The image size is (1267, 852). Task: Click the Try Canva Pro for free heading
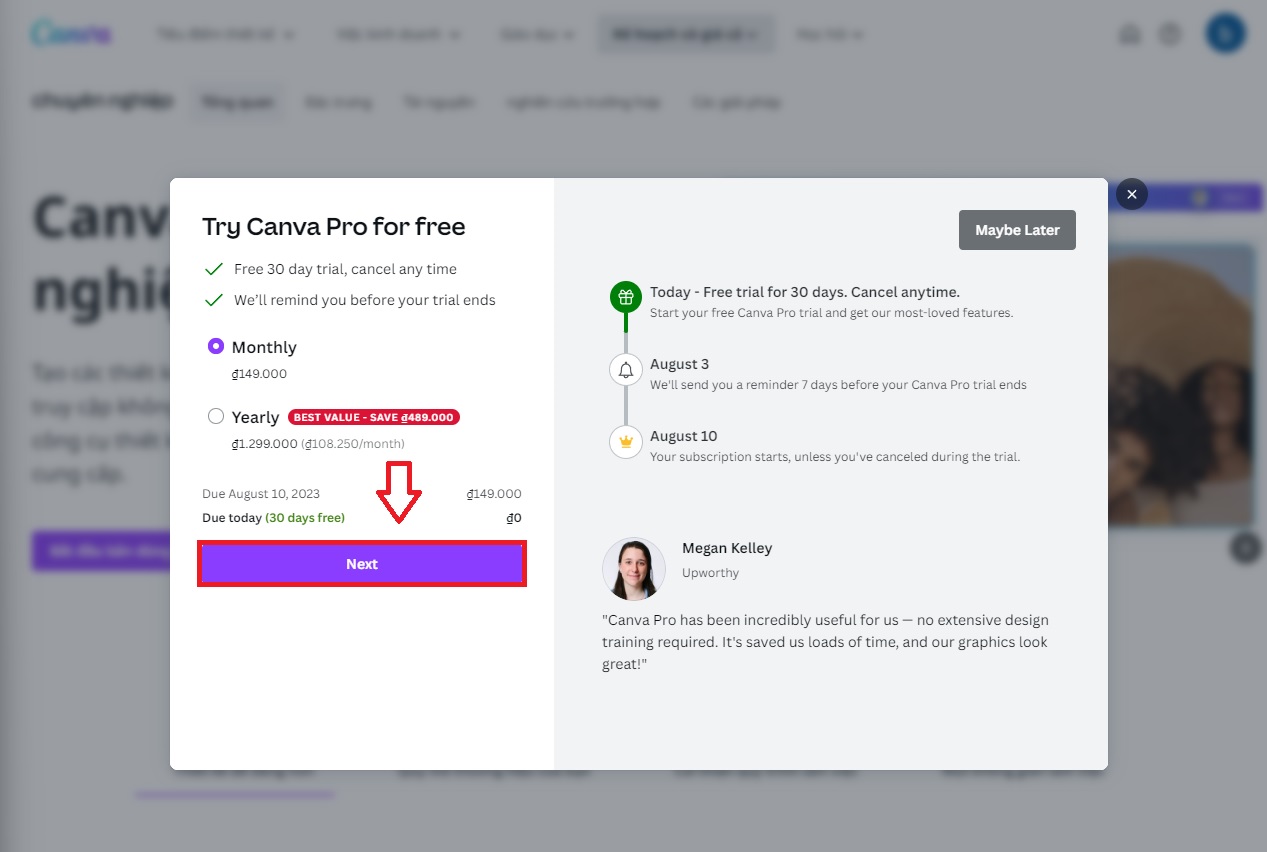coord(334,227)
